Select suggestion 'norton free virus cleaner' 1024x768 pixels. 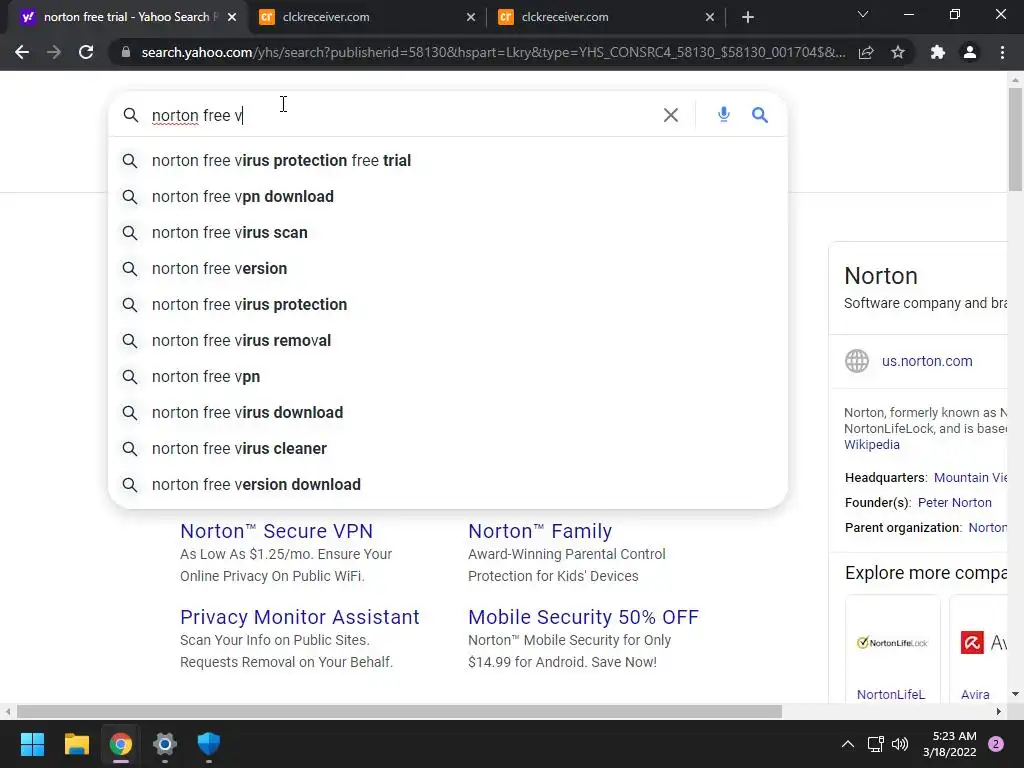coord(448,449)
